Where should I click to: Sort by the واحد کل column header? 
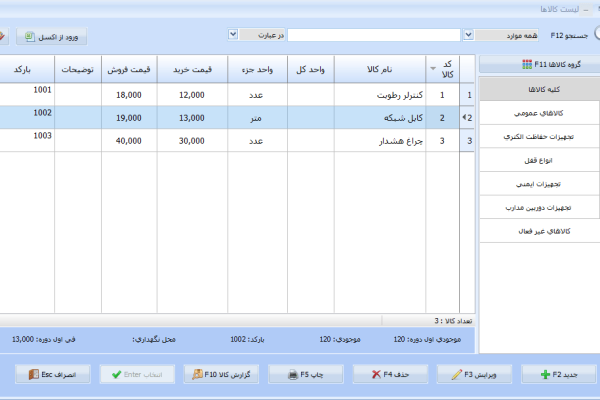(x=311, y=69)
